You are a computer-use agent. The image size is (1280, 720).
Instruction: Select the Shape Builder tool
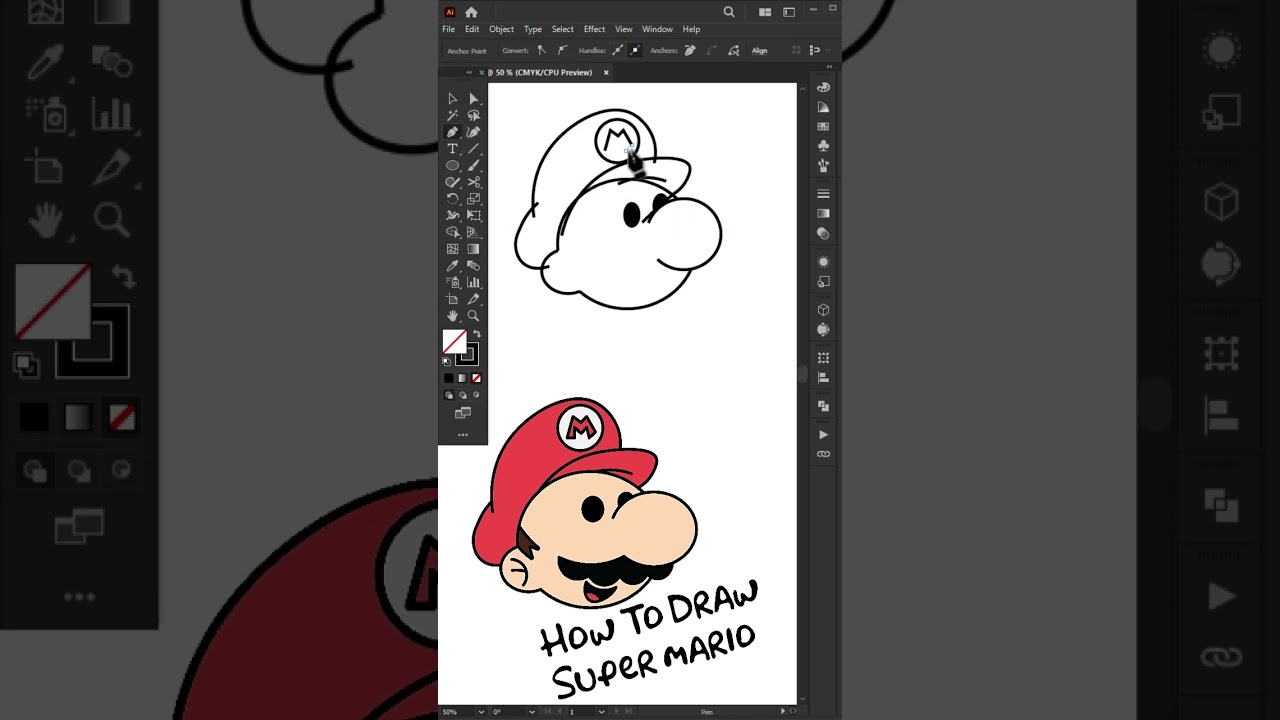(452, 232)
